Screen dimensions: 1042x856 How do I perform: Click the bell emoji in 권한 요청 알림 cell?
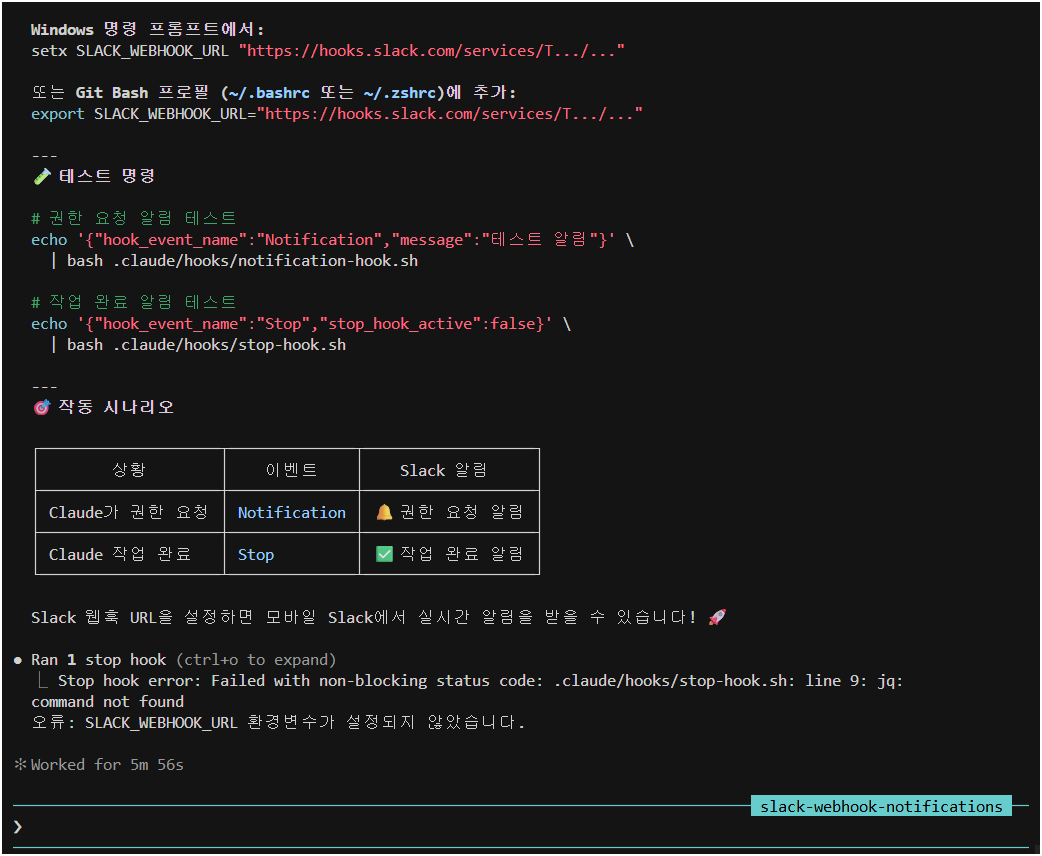pyautogui.click(x=384, y=512)
